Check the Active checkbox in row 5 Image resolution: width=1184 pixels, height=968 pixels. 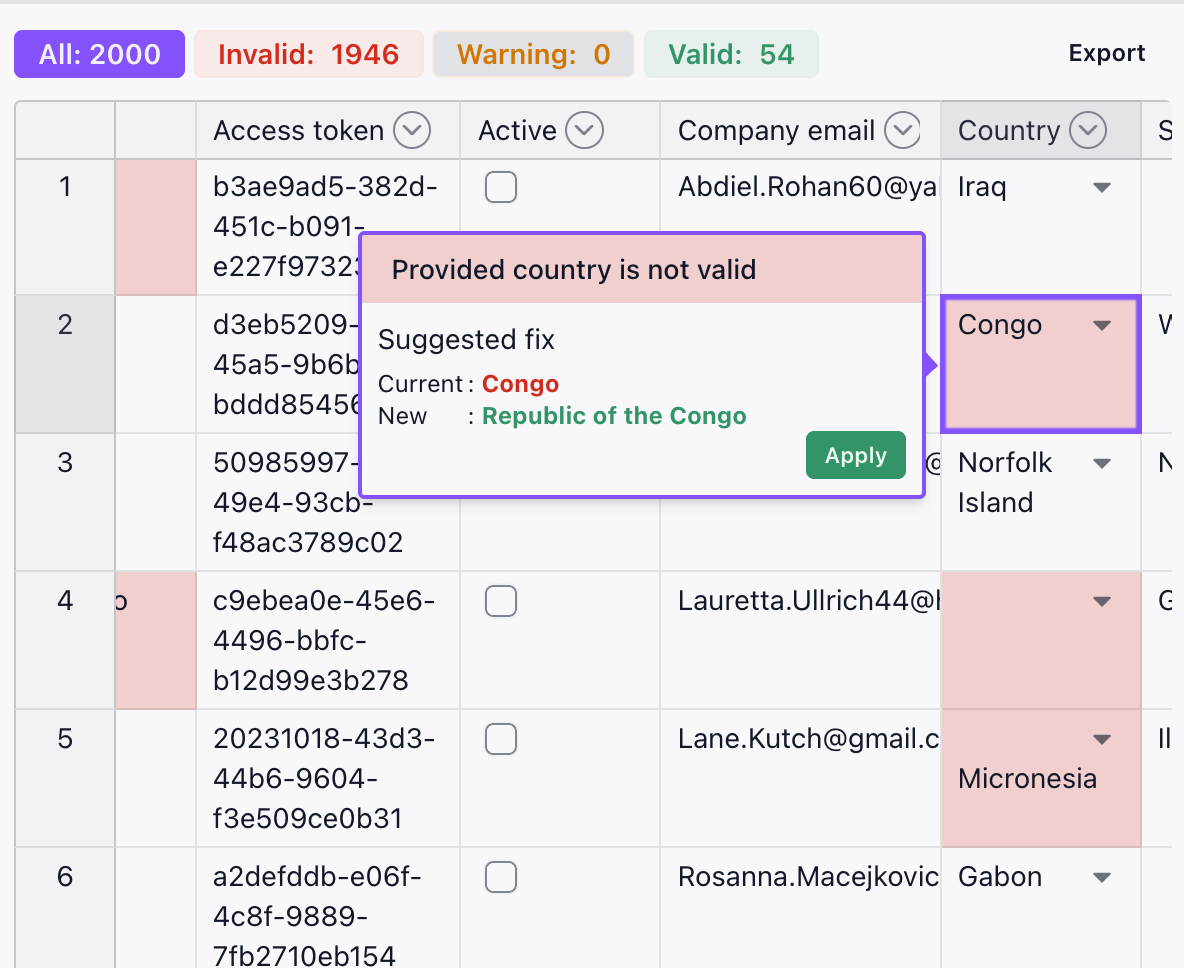pyautogui.click(x=501, y=739)
